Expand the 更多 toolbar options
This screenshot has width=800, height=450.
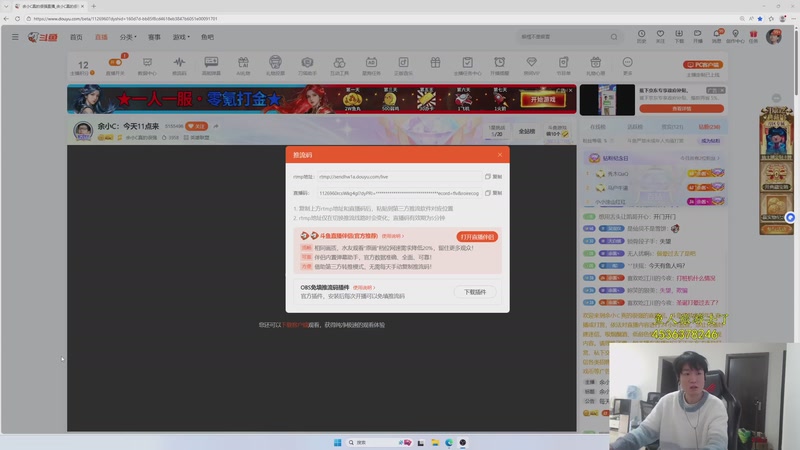click(x=628, y=65)
